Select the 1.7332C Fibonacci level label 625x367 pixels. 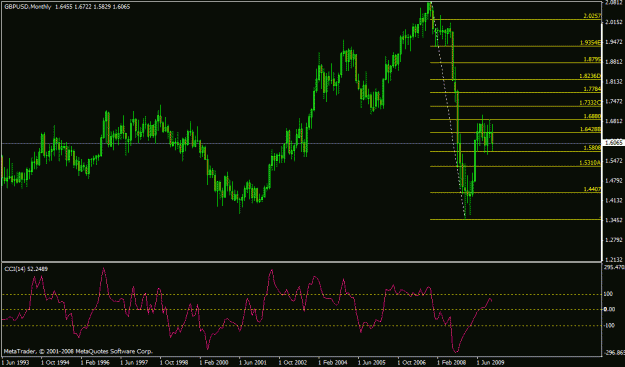pos(590,103)
